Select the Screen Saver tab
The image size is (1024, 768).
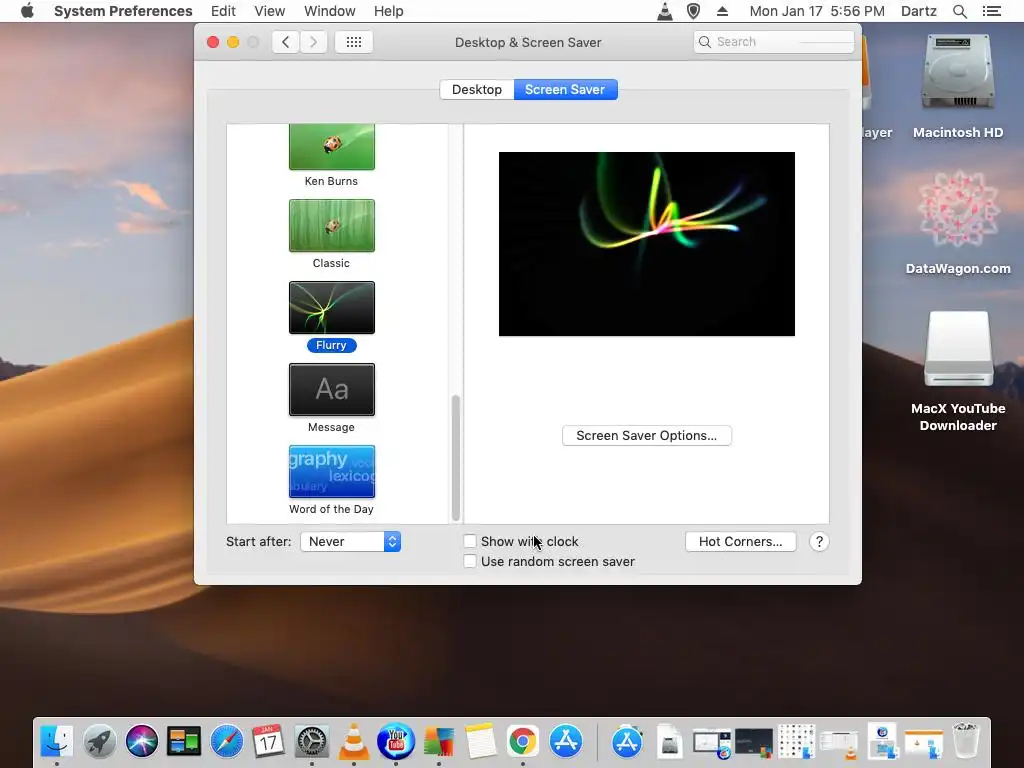pyautogui.click(x=565, y=89)
